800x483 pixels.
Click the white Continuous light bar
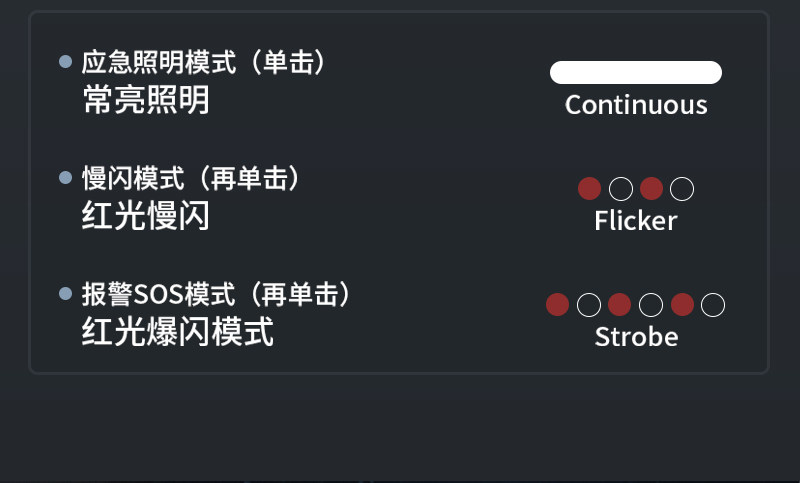click(636, 72)
